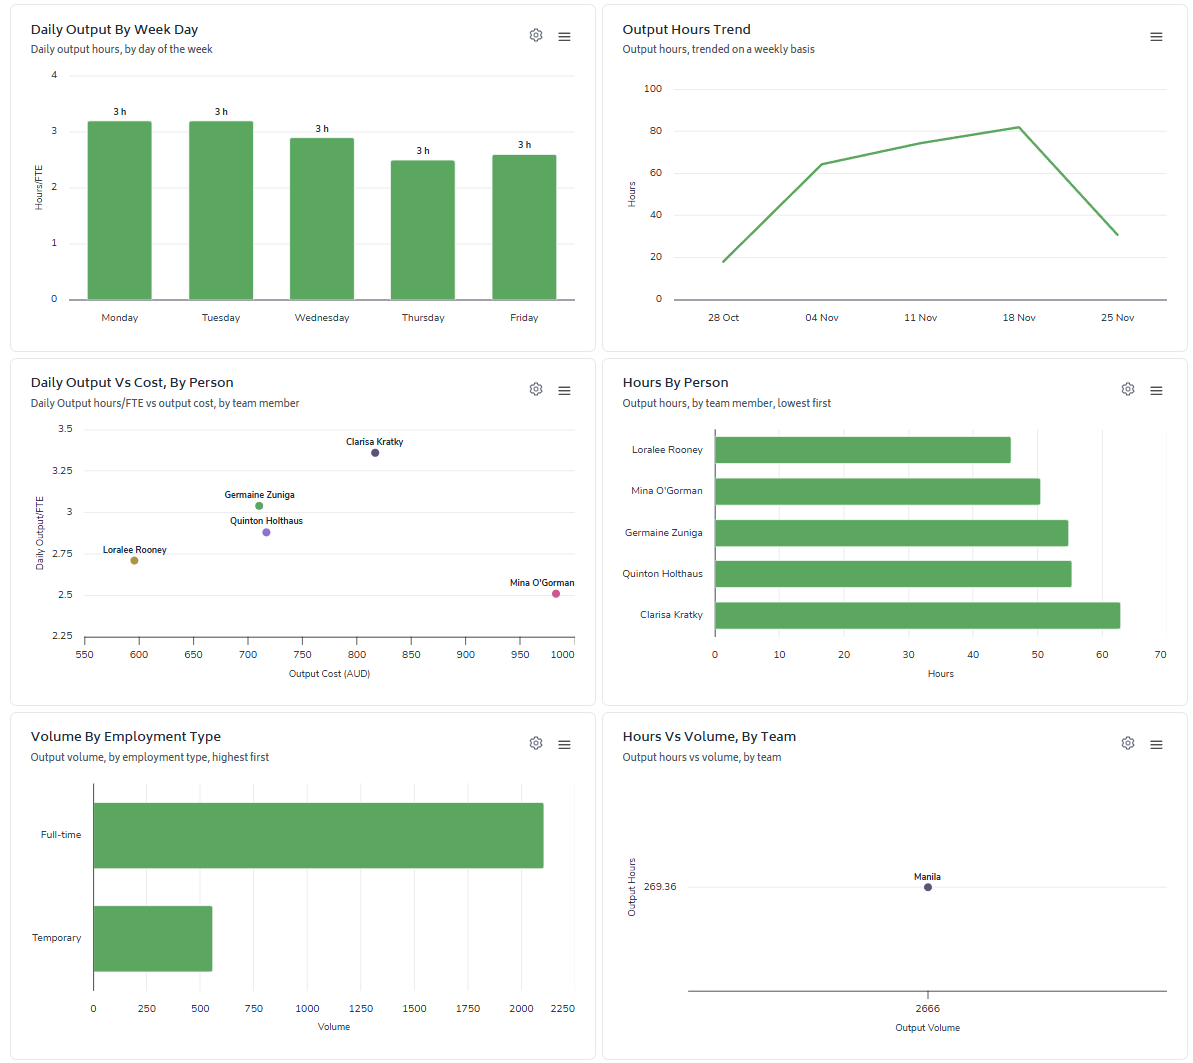This screenshot has width=1193, height=1063.
Task: Select the Monday bar in weekday chart
Action: coord(119,210)
